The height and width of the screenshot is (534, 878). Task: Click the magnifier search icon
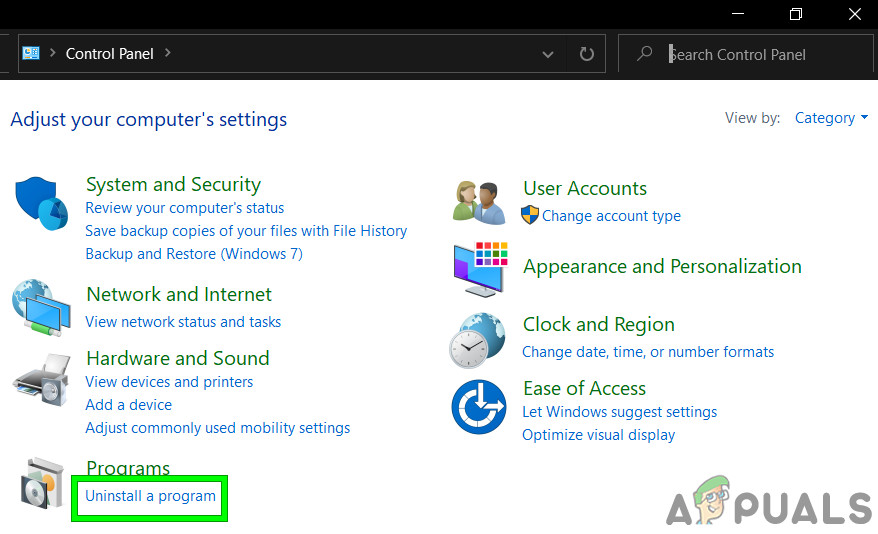(645, 54)
